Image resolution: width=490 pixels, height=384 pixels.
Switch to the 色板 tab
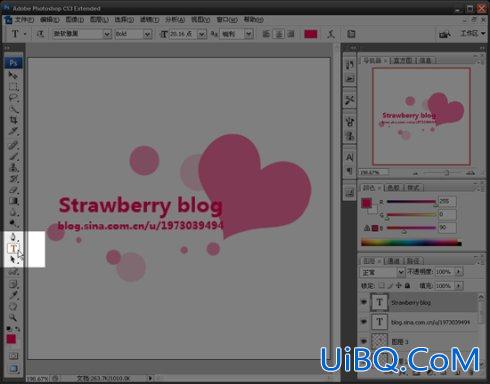[x=393, y=188]
